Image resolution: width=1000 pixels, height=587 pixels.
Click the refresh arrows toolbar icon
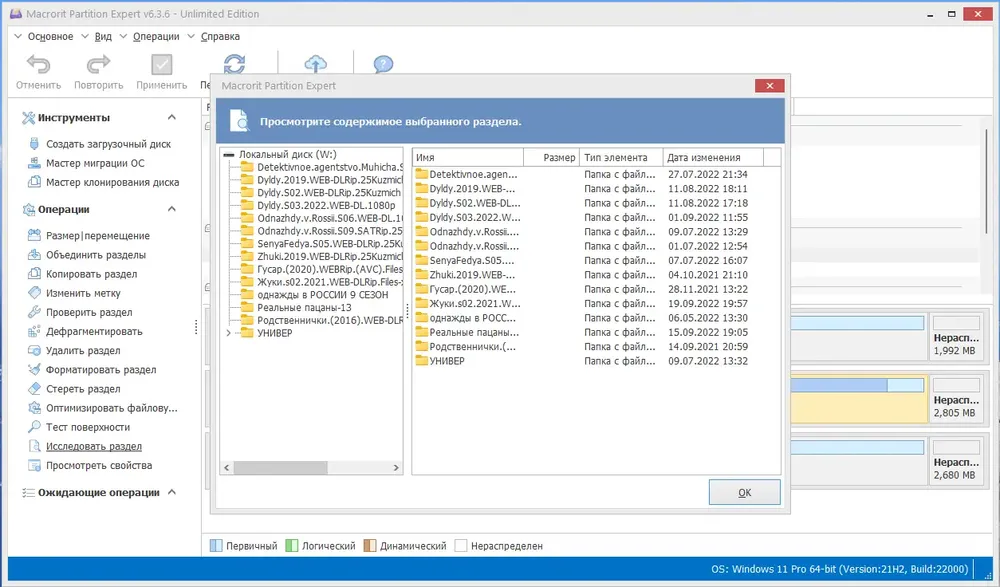(234, 64)
